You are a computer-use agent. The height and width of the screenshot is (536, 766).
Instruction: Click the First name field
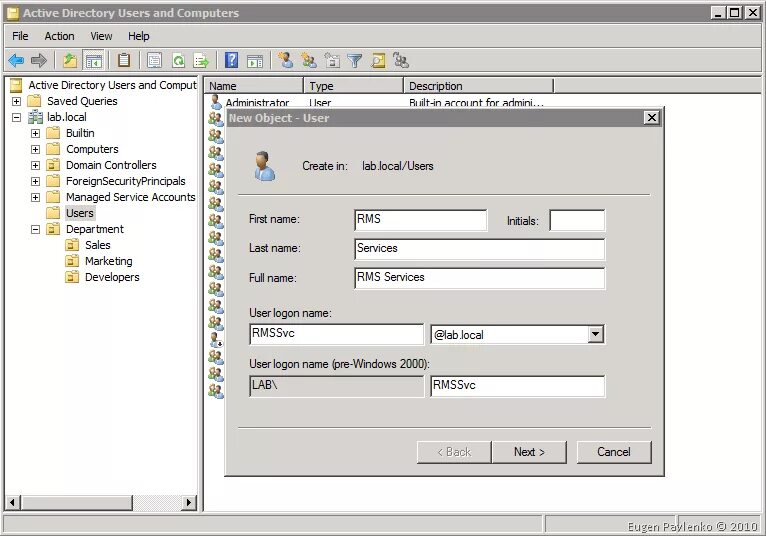coord(421,220)
